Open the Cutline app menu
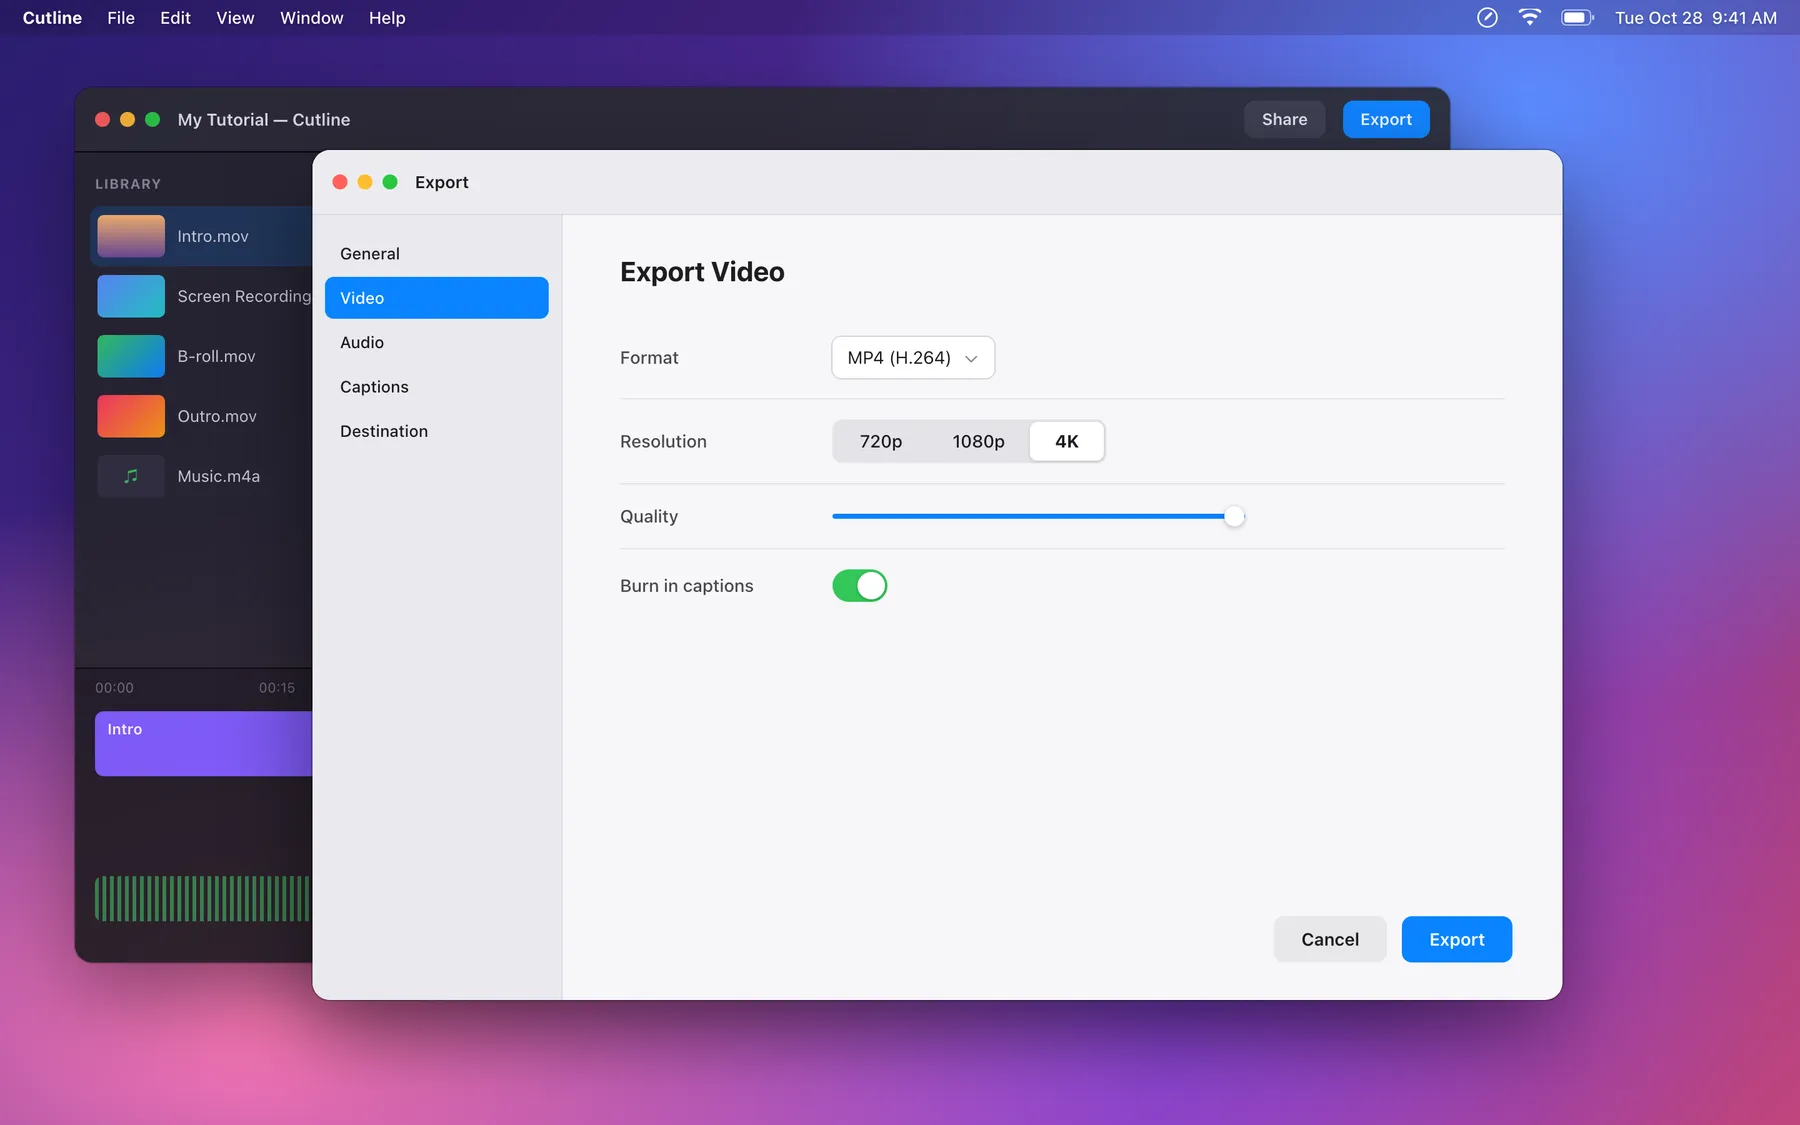Image resolution: width=1800 pixels, height=1125 pixels. pos(52,18)
